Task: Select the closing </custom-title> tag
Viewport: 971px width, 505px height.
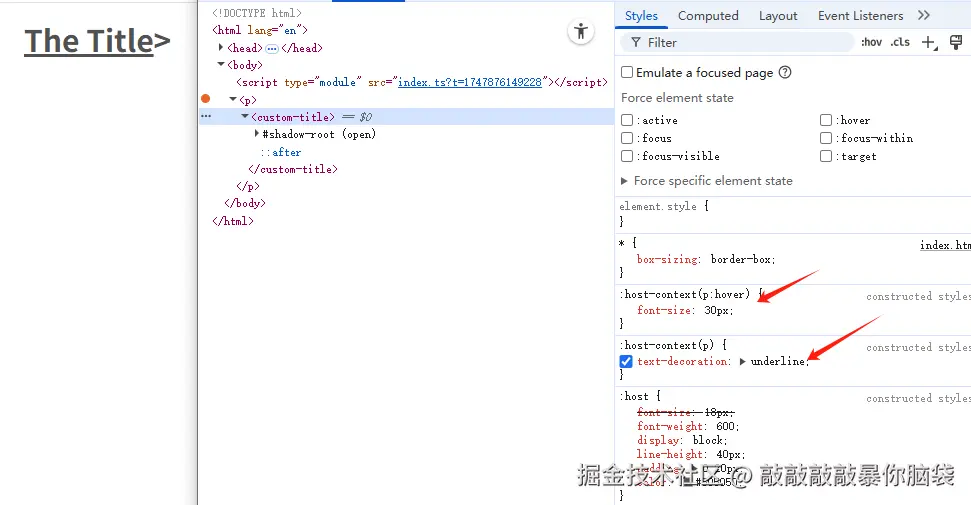Action: coord(293,169)
